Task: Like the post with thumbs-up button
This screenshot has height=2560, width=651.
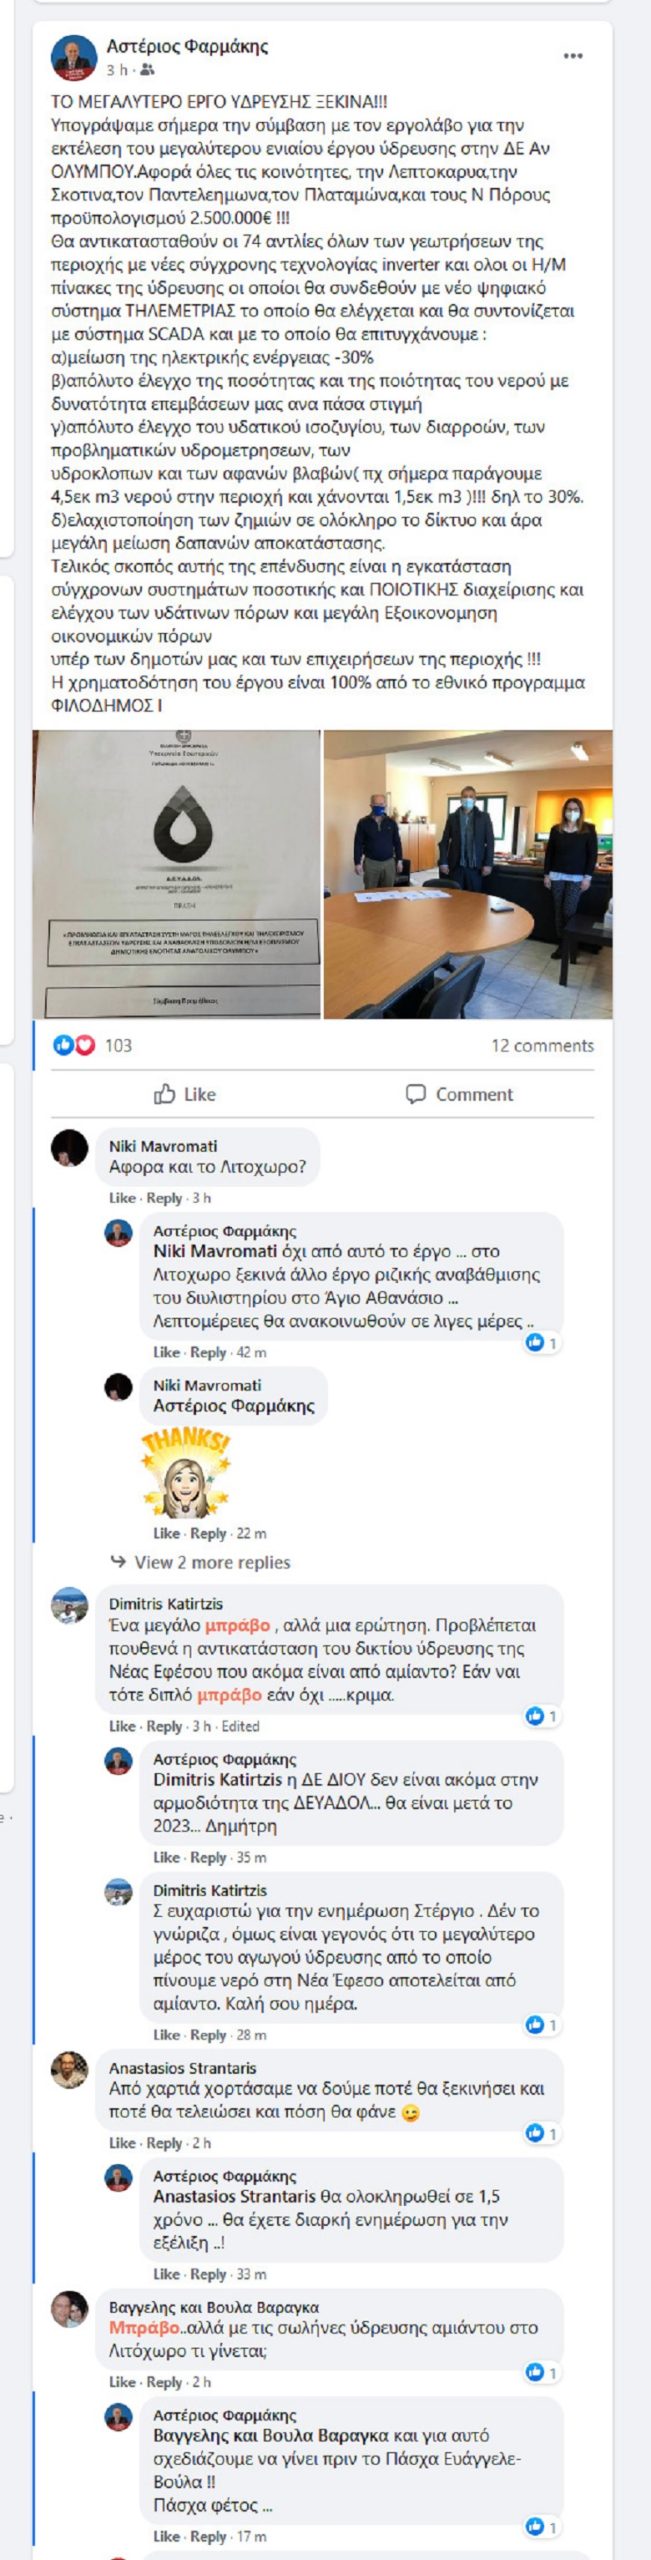Action: point(185,1094)
